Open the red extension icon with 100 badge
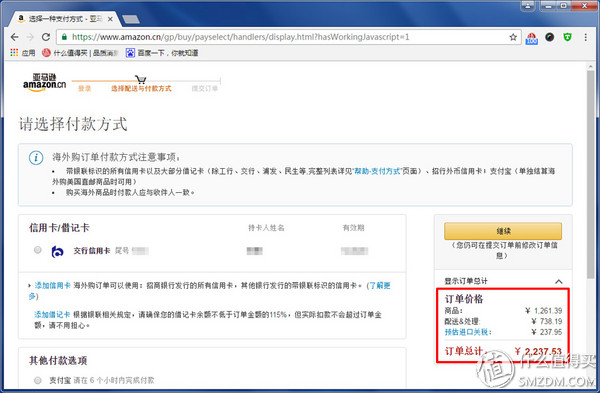600x393 pixels. (532, 38)
